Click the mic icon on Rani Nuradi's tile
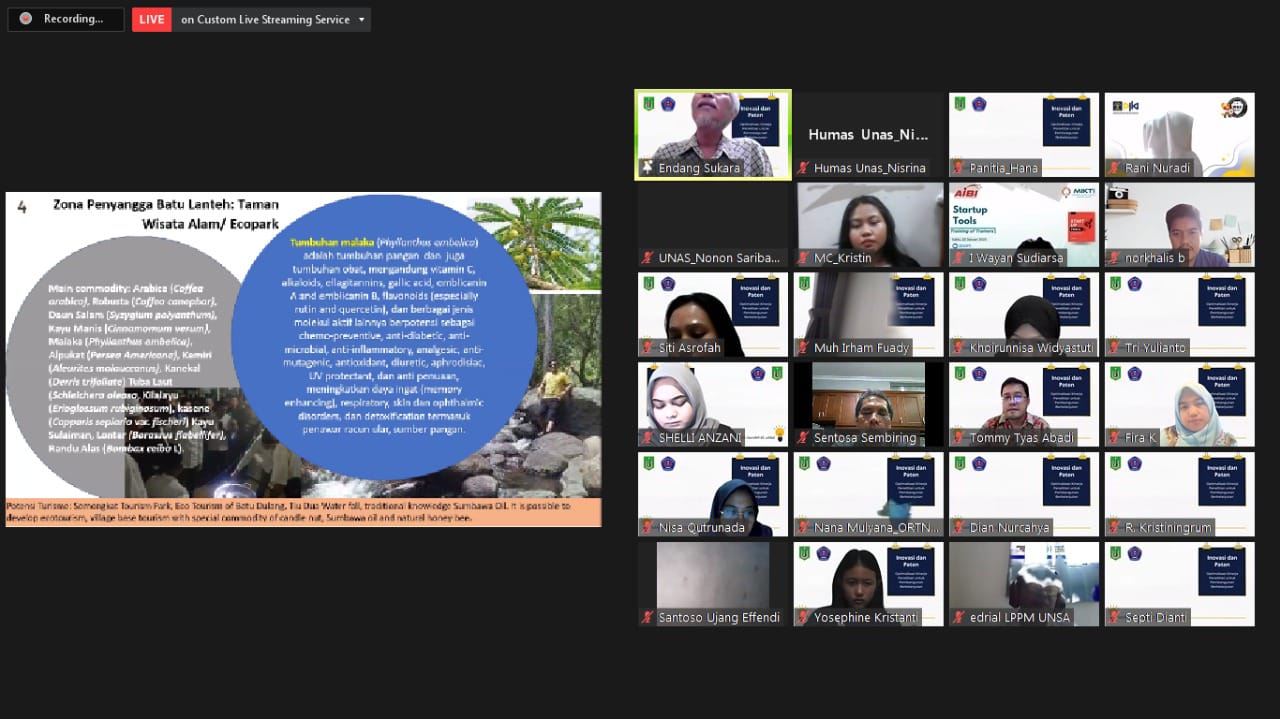 coord(1113,167)
